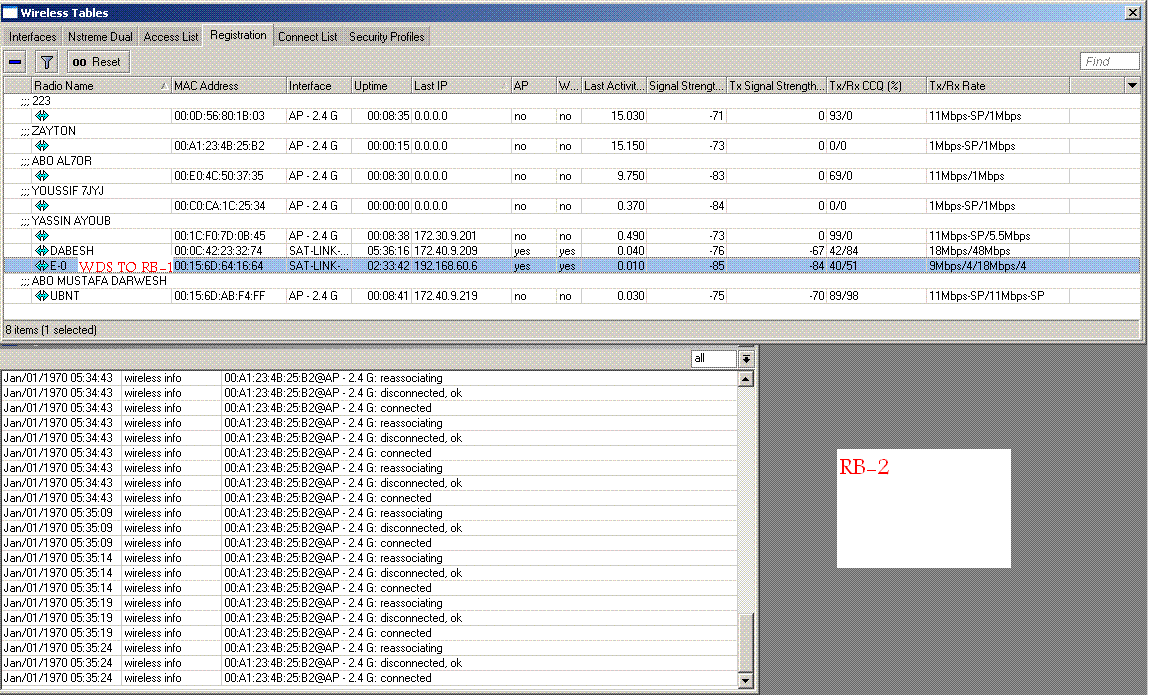Click the Find search field
Viewport: 1149px width, 695px height.
(x=1109, y=62)
